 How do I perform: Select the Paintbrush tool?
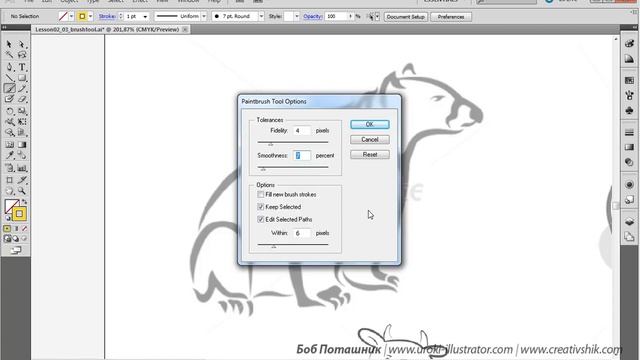[x=9, y=88]
